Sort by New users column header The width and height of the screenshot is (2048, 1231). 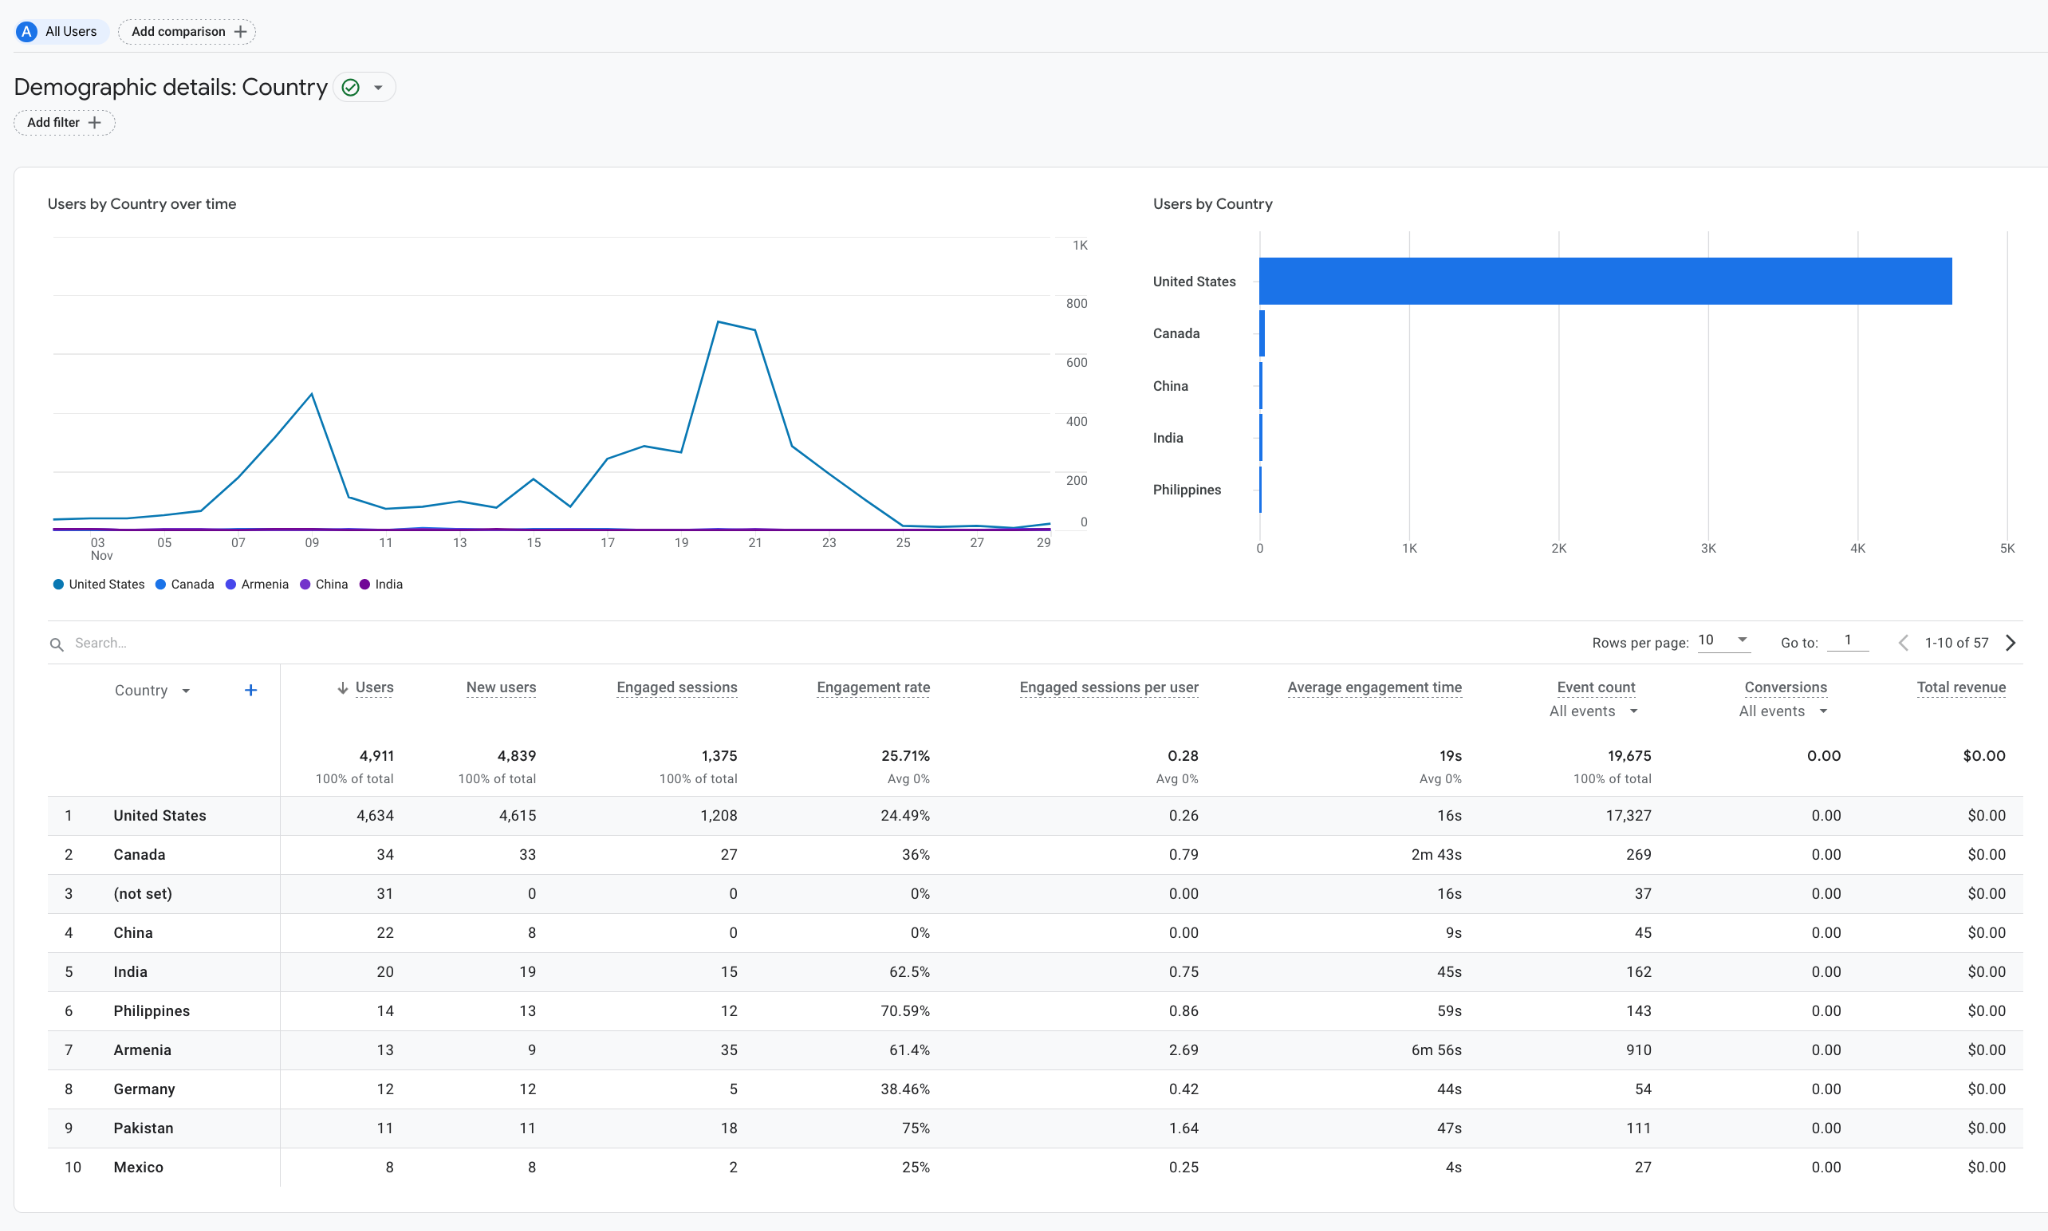[501, 688]
